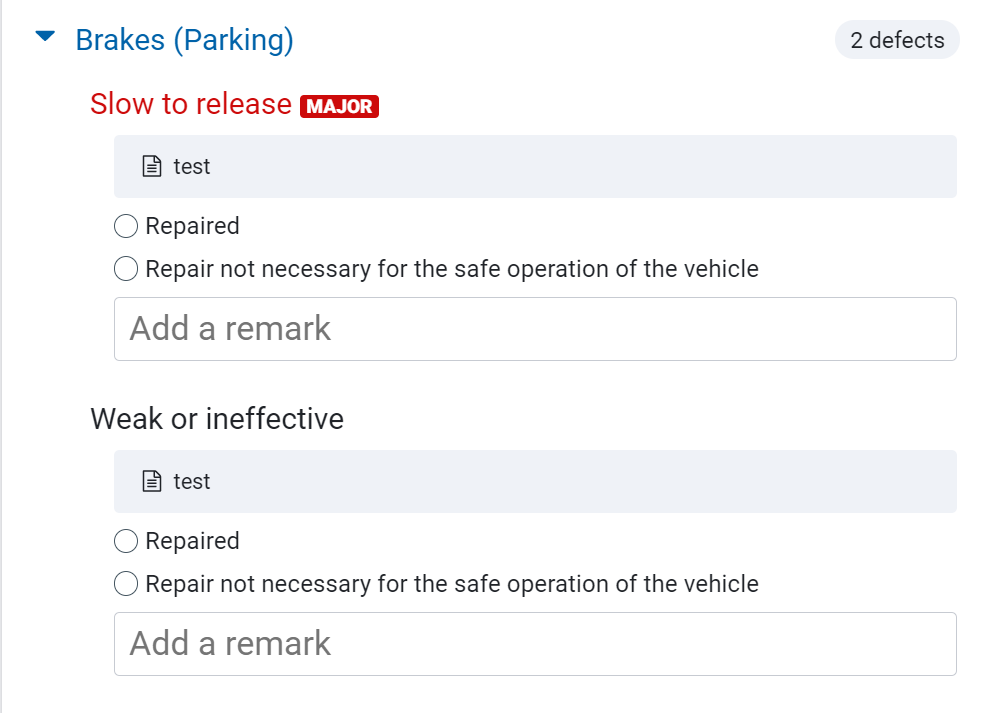Select the first test note row
This screenshot has width=986, height=713.
tap(535, 167)
